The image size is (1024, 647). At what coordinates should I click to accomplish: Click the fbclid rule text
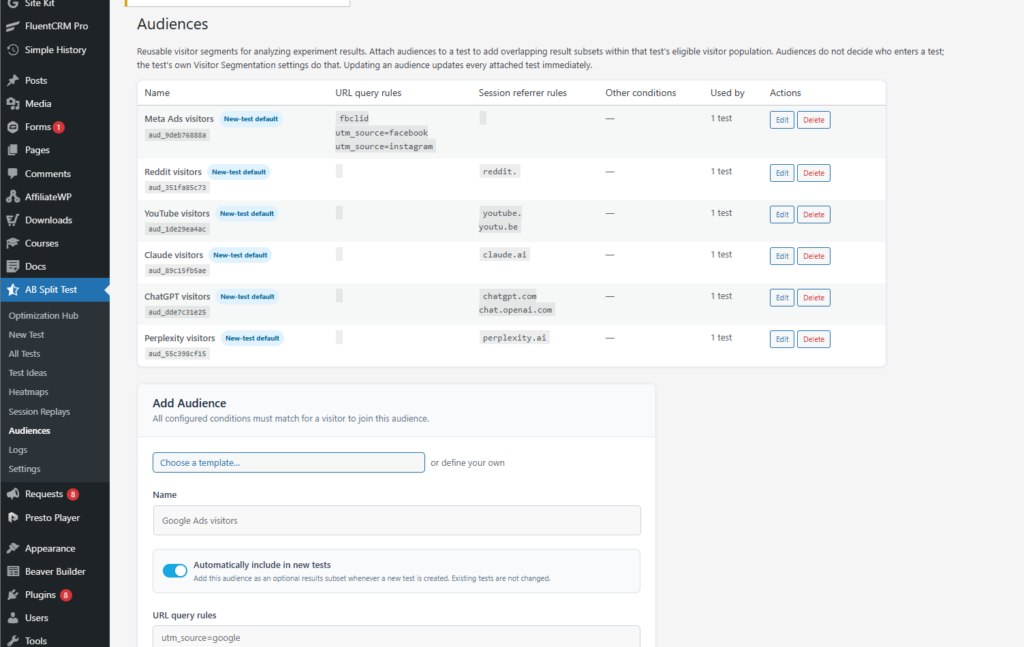pos(354,118)
